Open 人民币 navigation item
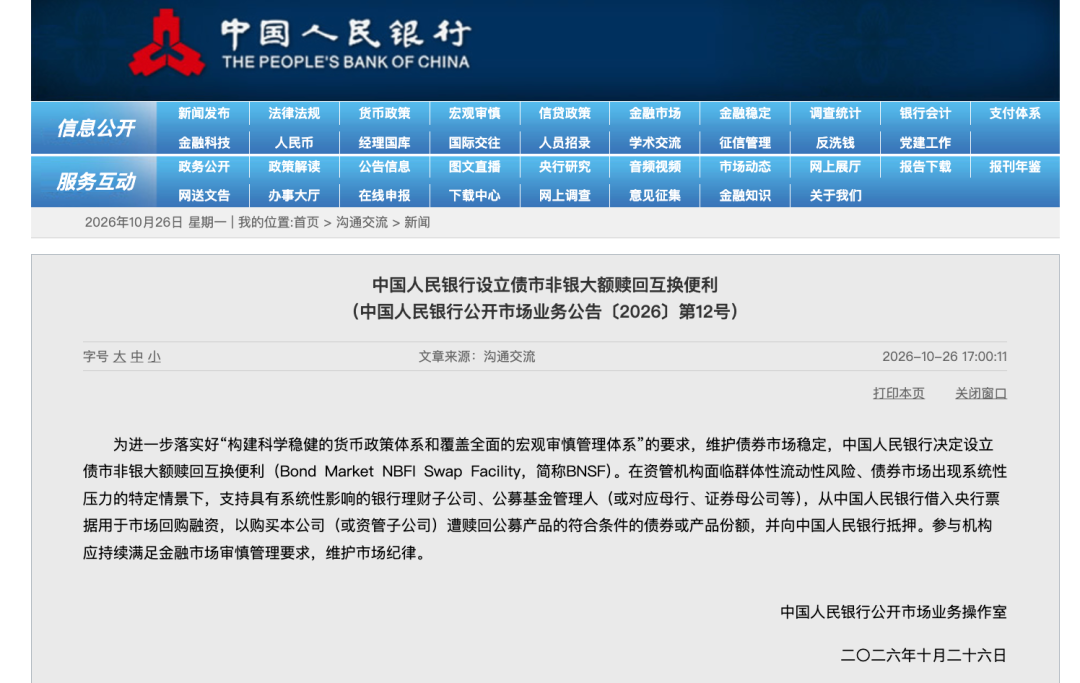Screen dimensions: 1080x683 [x=294, y=143]
